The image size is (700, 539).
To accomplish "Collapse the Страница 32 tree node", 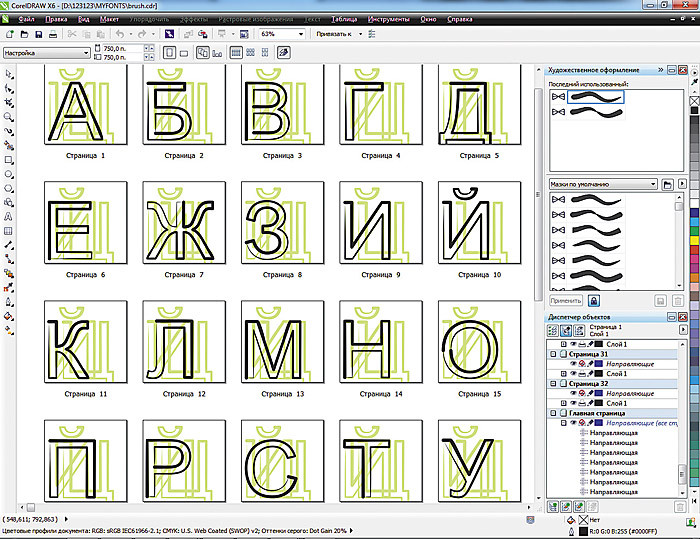I will (x=554, y=383).
